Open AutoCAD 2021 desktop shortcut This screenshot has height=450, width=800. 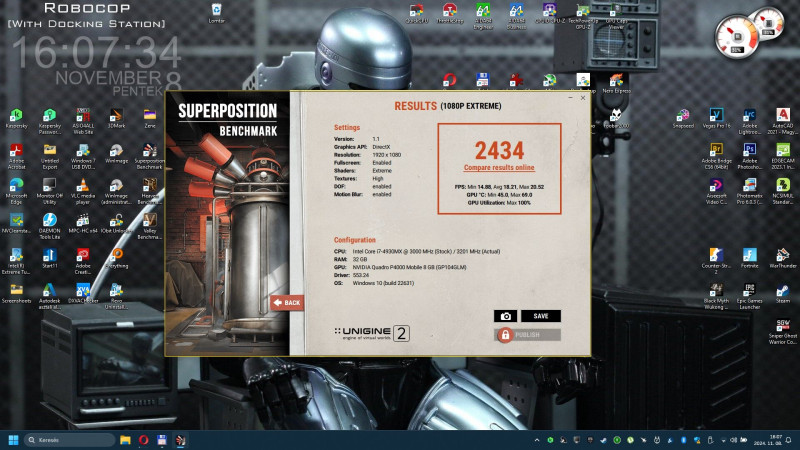[783, 121]
